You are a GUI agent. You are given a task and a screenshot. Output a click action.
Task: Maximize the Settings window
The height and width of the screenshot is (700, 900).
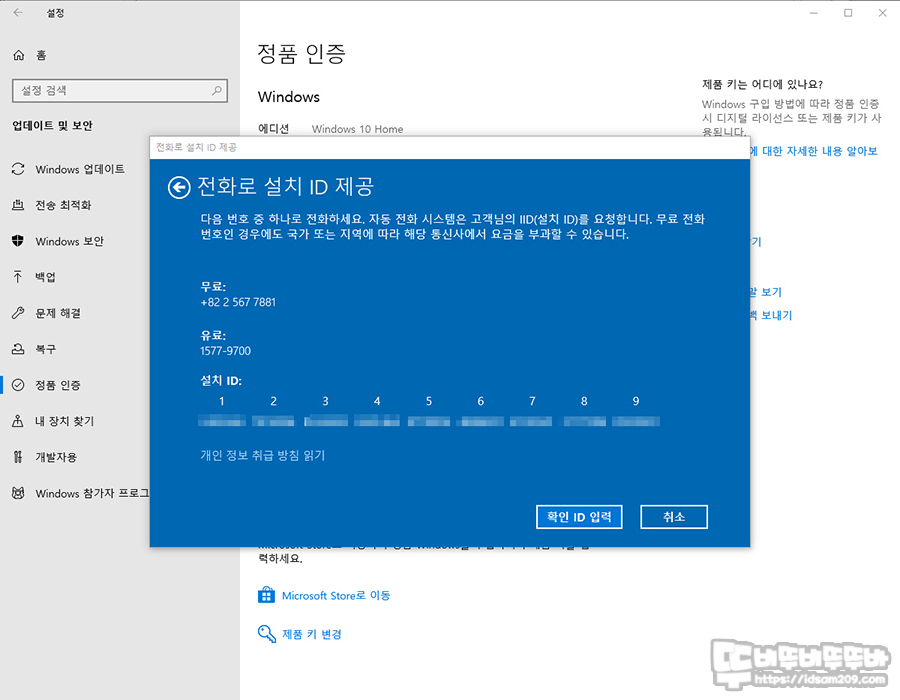click(848, 13)
